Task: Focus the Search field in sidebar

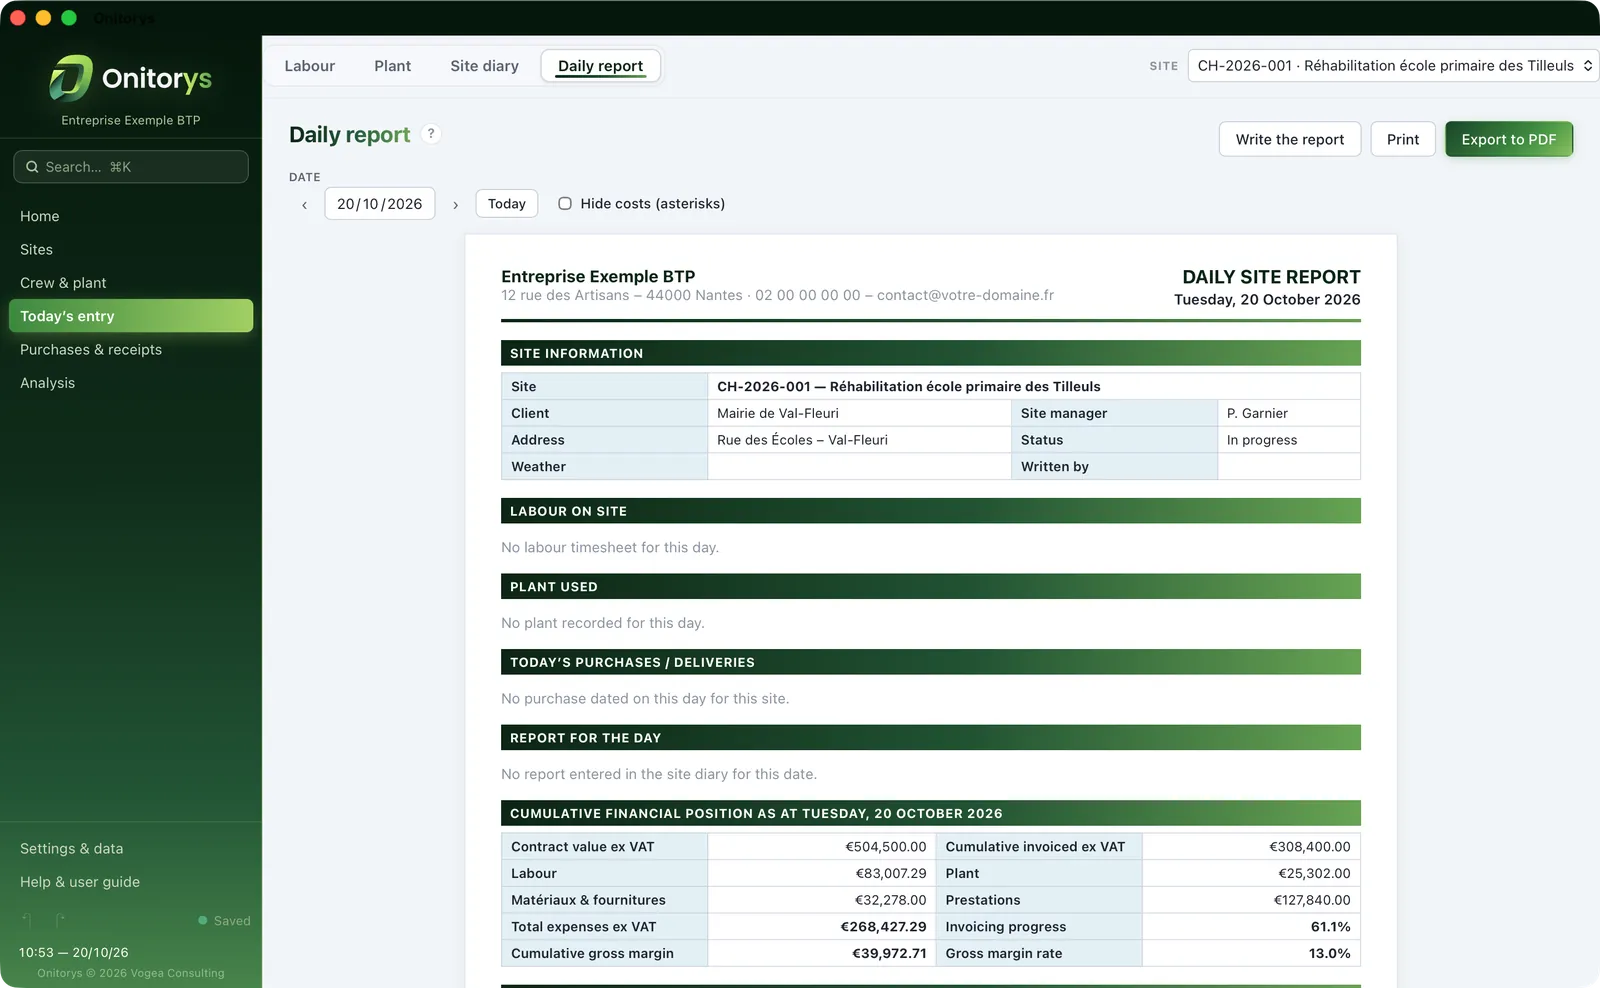Action: (x=131, y=167)
